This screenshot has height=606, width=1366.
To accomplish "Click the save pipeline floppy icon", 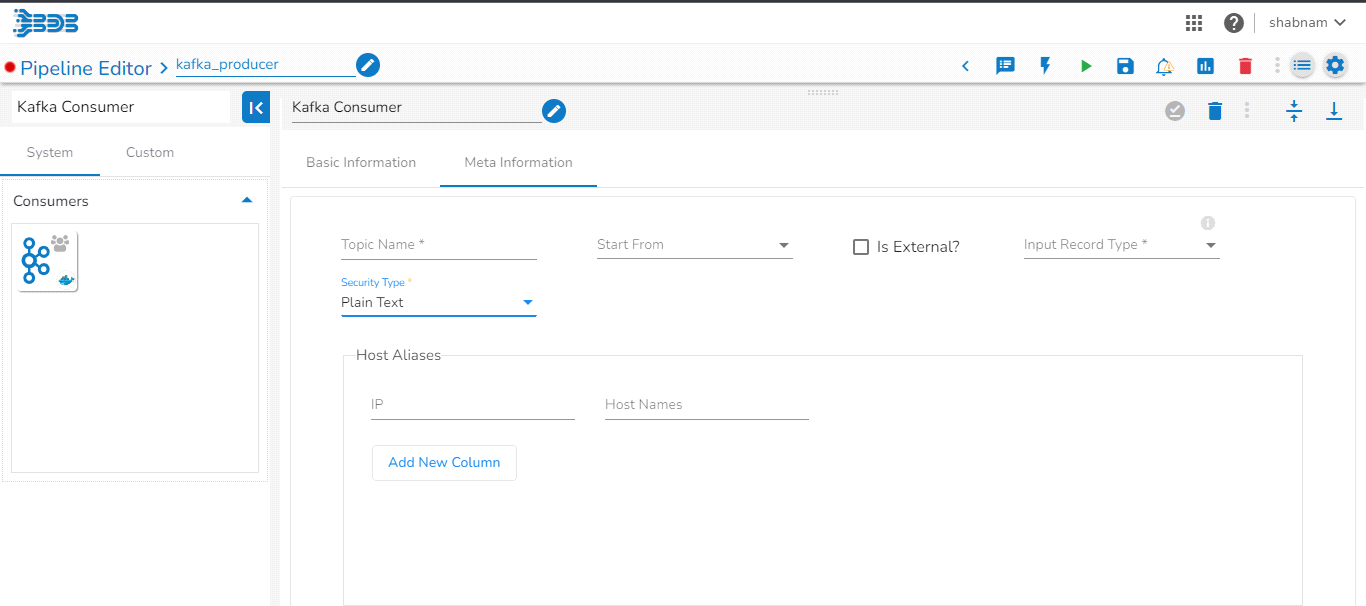I will [x=1125, y=66].
